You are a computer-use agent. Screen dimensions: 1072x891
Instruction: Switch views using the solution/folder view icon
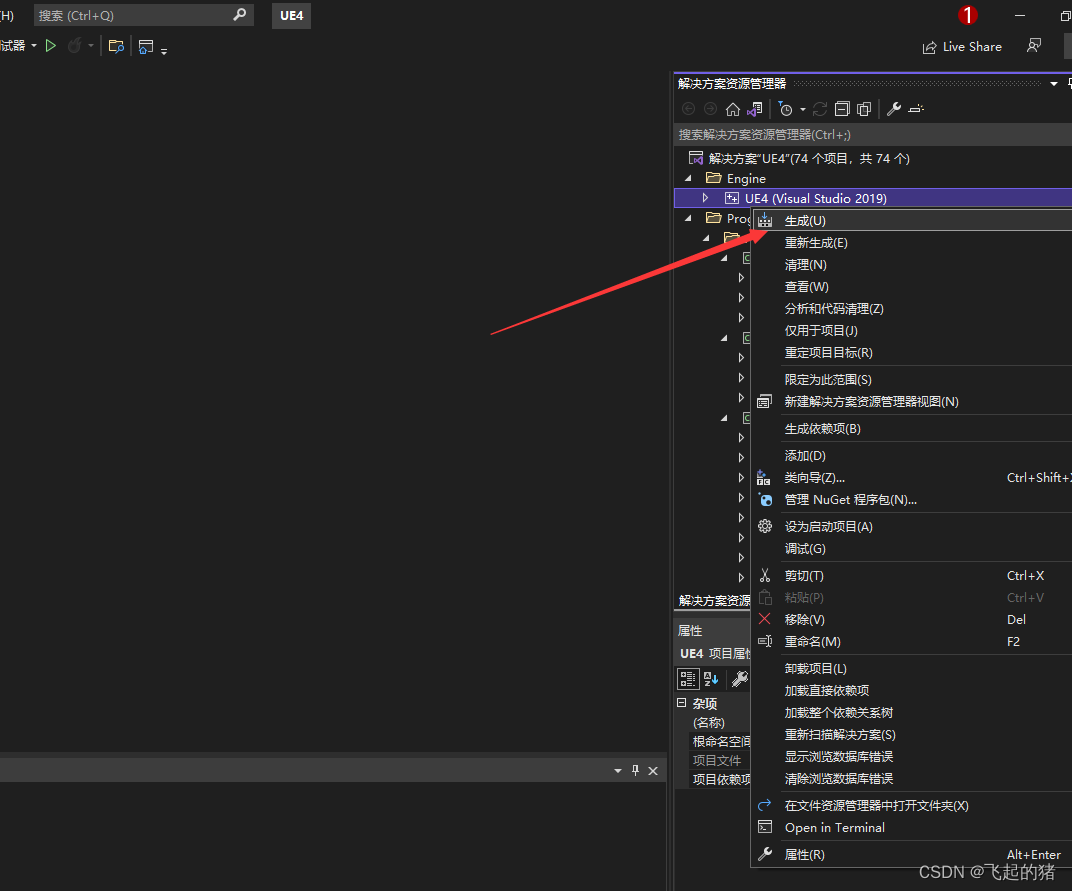755,109
